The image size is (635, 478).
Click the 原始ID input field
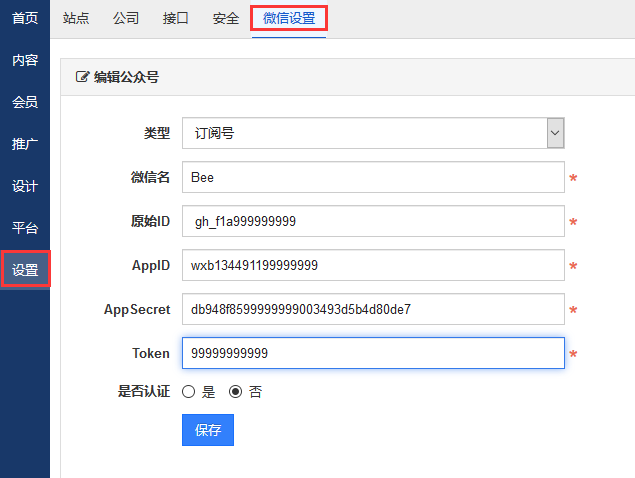(373, 221)
